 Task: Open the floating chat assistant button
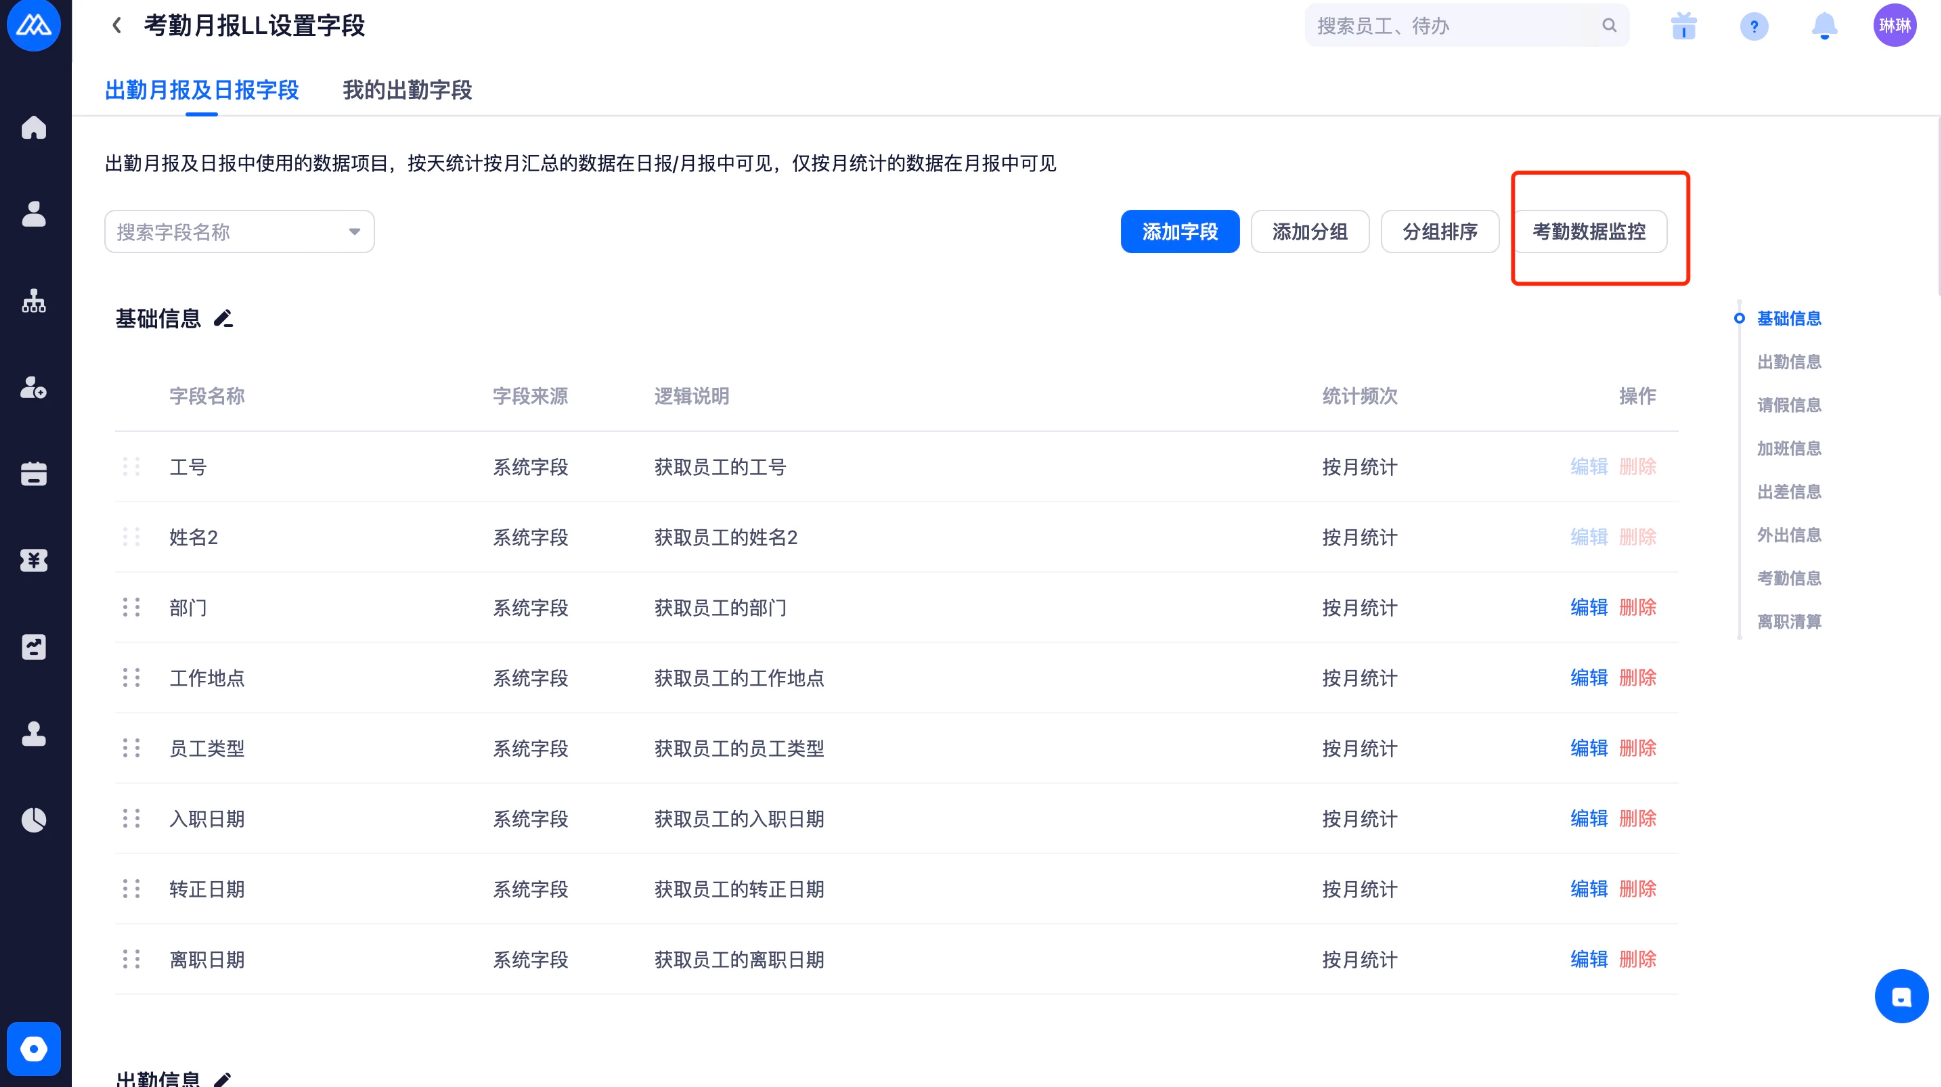1901,996
